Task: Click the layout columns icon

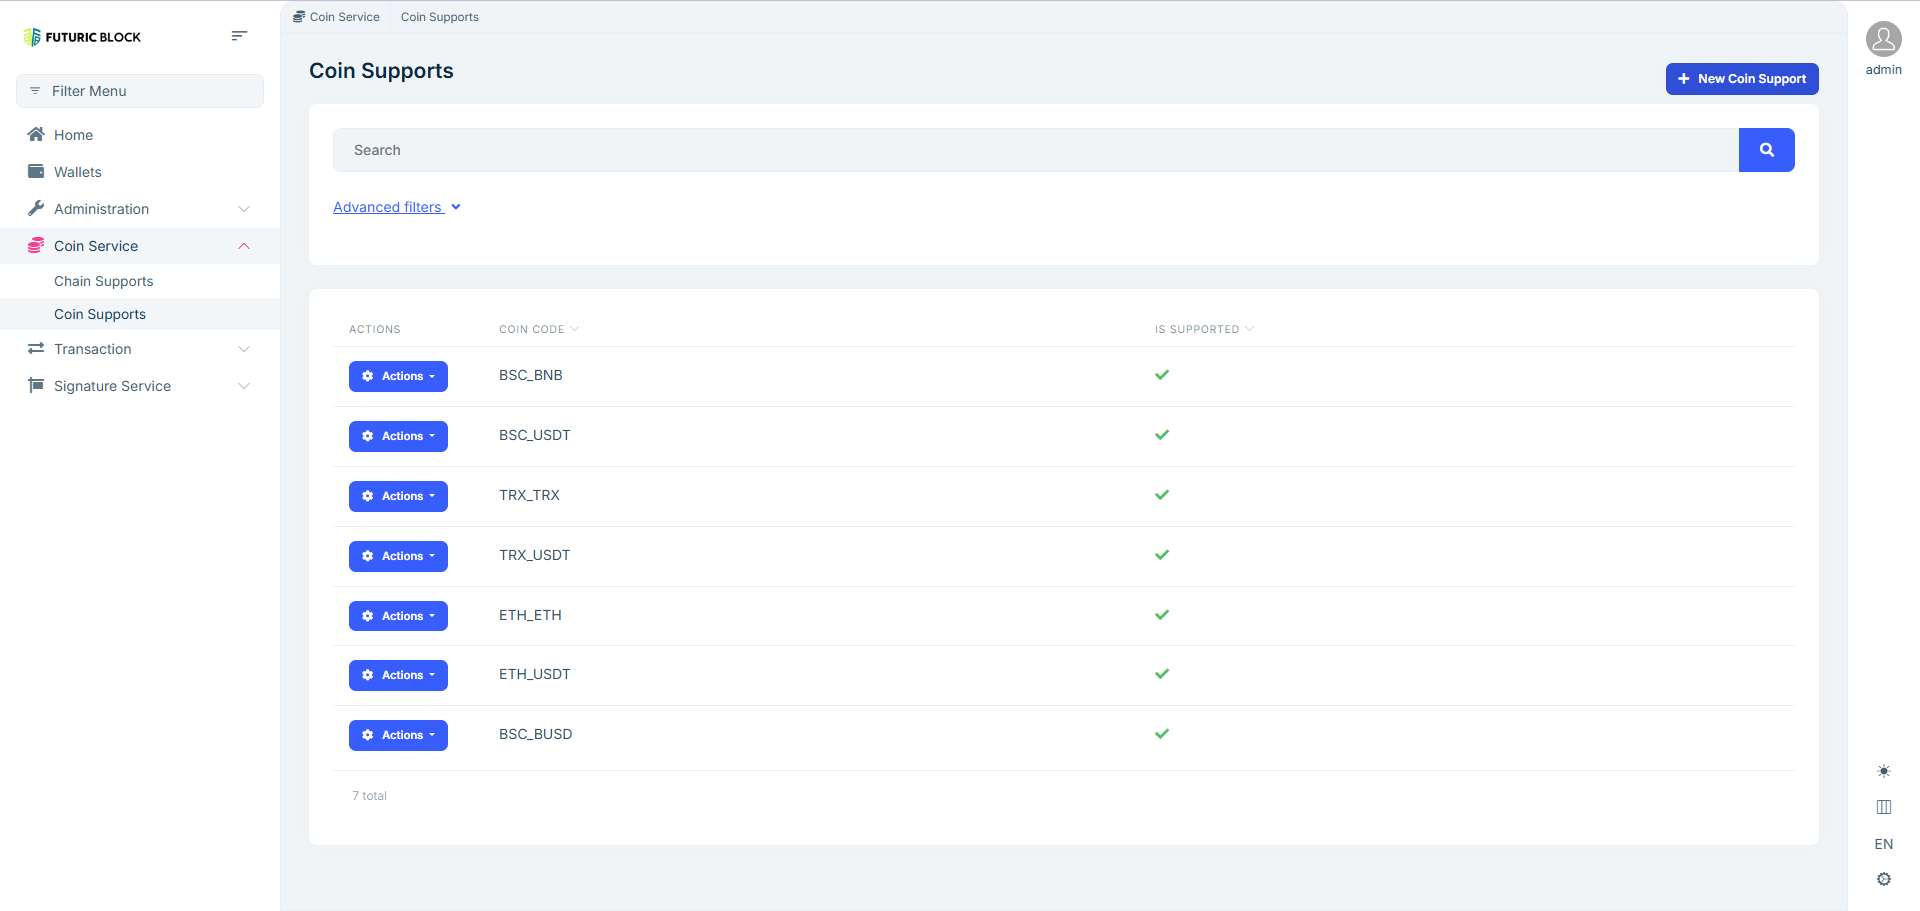Action: tap(1883, 807)
